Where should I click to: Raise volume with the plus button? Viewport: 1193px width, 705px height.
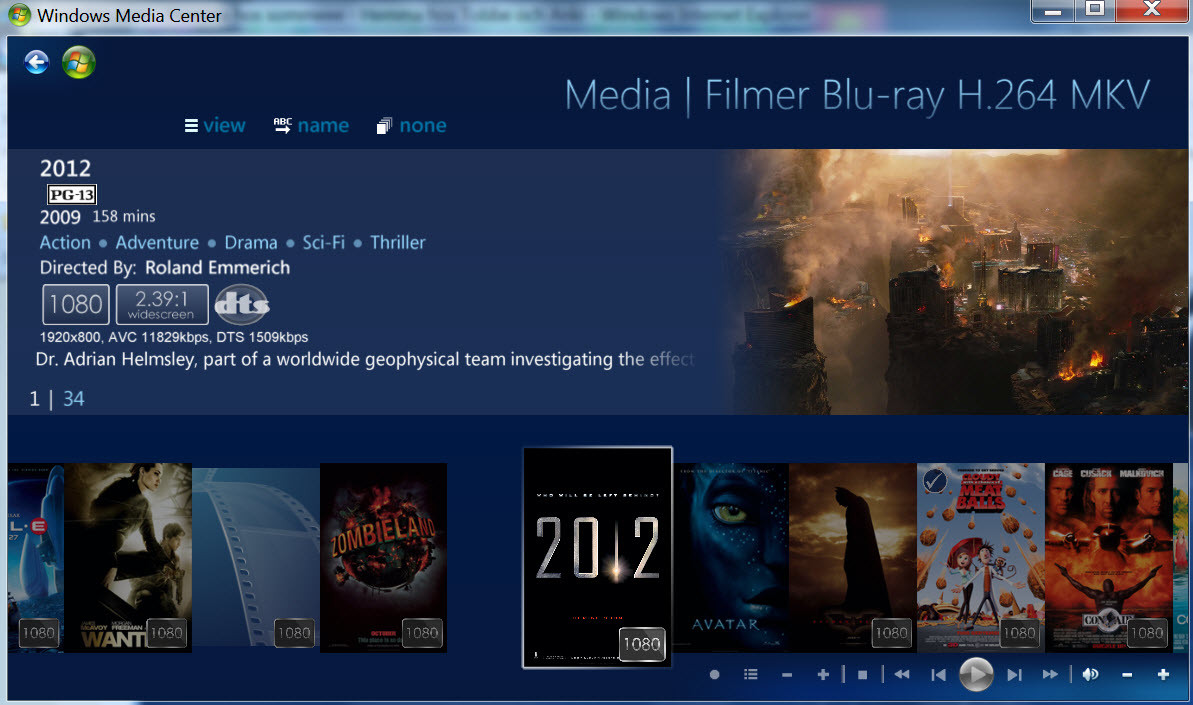tap(1163, 675)
